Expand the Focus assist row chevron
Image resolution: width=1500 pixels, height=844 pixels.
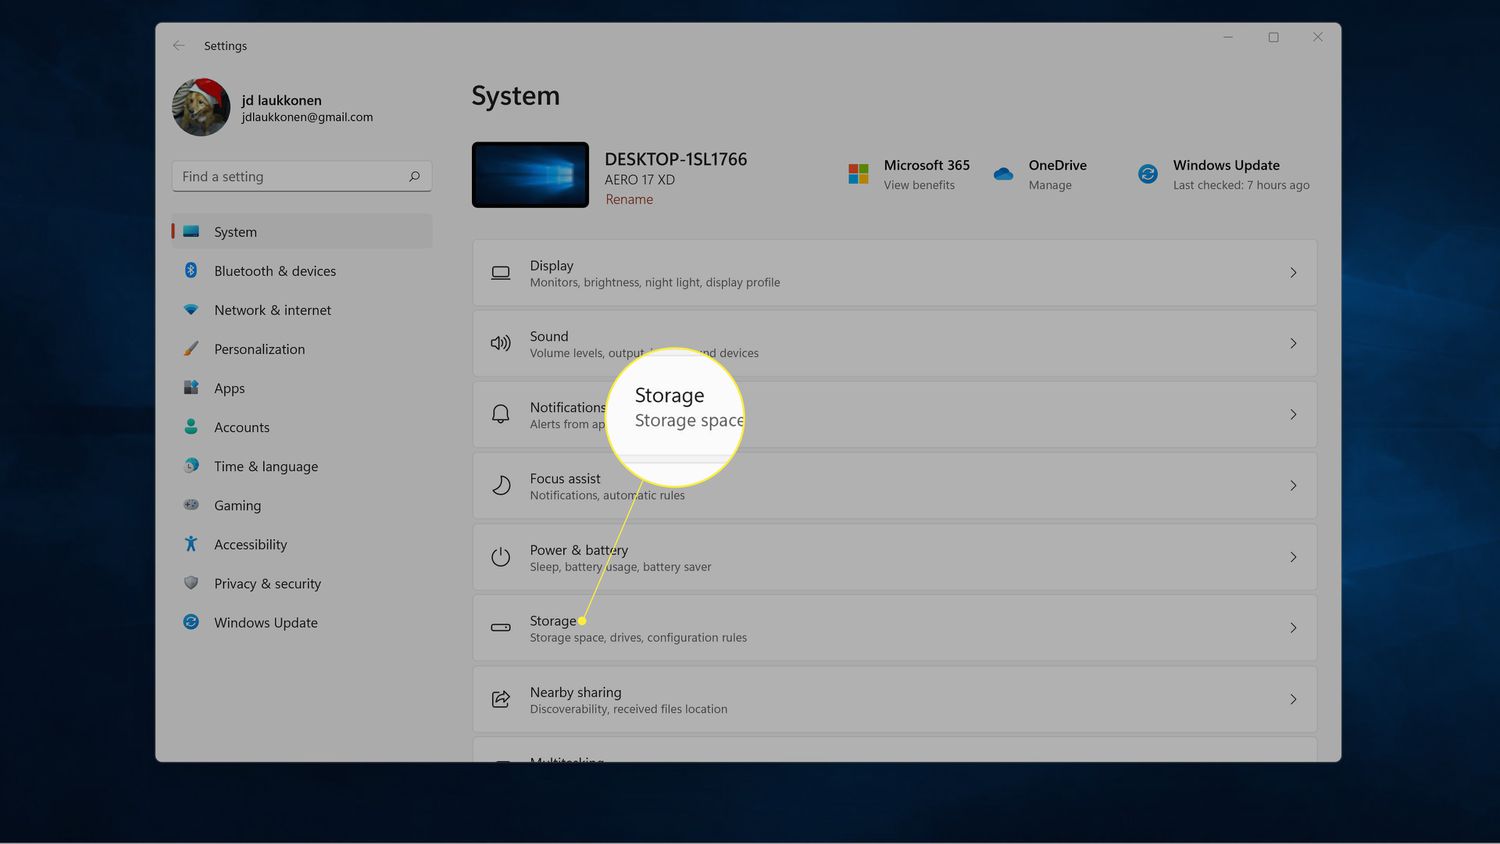[x=1293, y=486]
